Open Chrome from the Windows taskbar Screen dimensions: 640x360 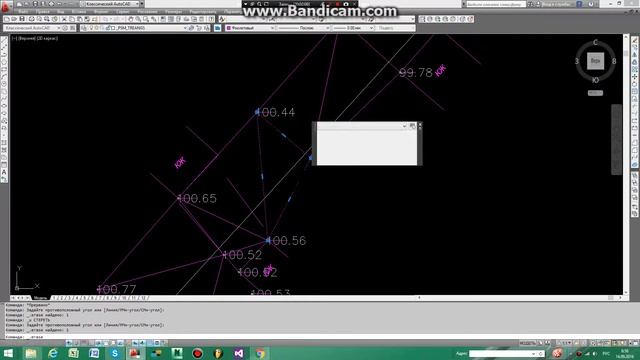tap(260, 353)
